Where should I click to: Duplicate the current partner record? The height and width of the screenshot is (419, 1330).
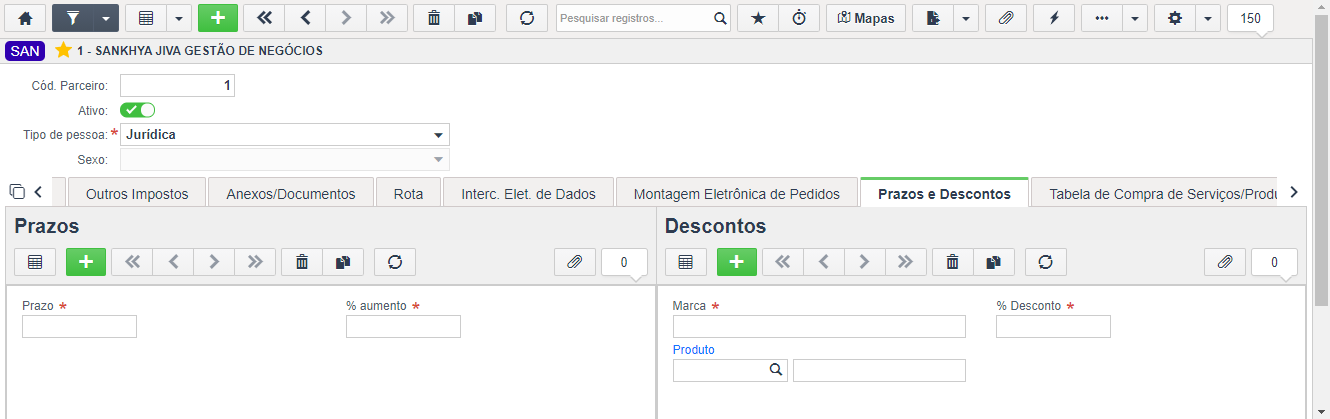[x=475, y=18]
